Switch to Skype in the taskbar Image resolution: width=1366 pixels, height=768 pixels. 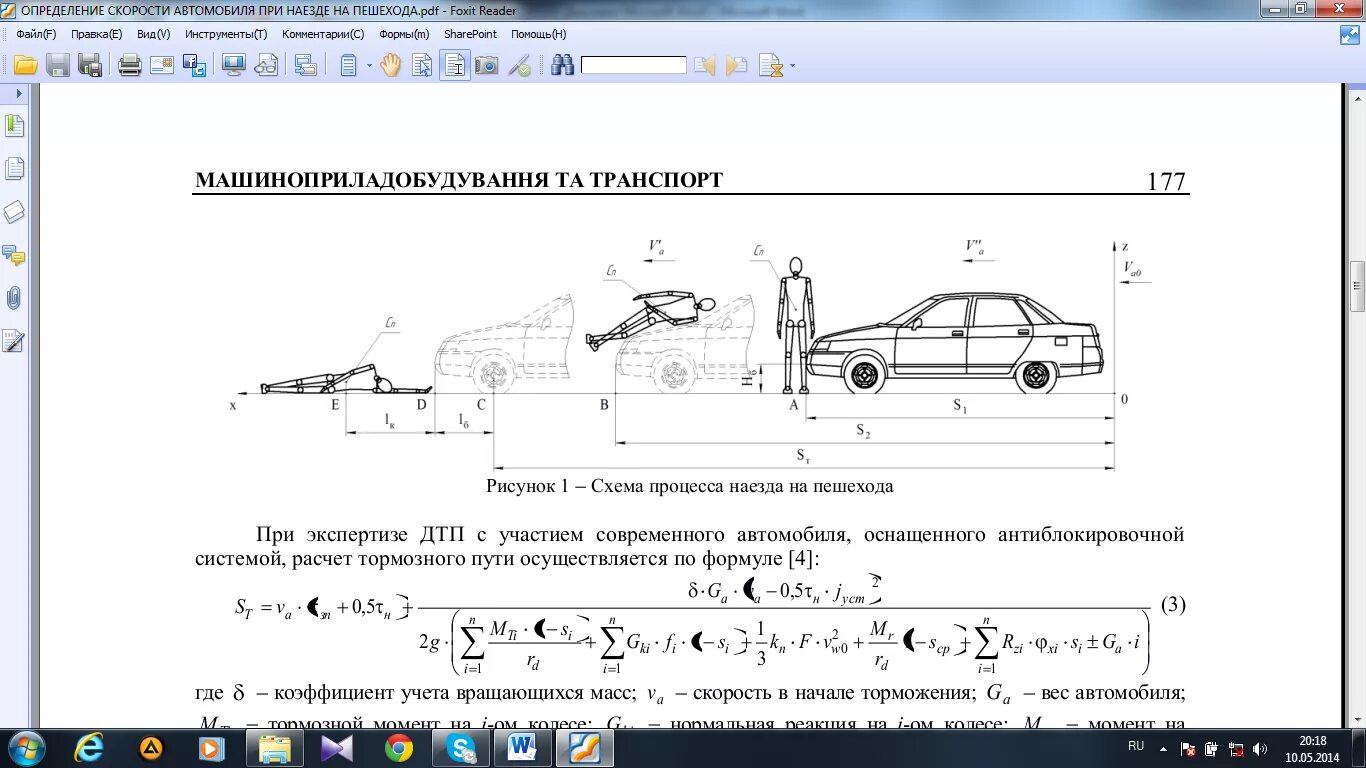(x=461, y=748)
